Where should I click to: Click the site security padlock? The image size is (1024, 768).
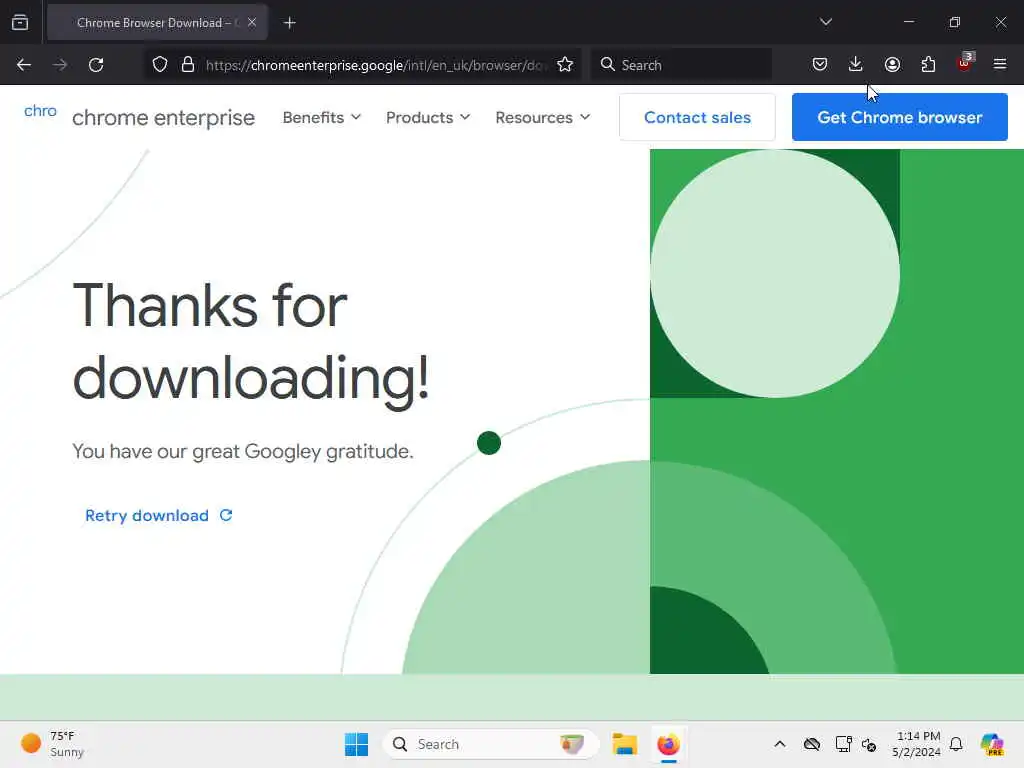[x=188, y=65]
